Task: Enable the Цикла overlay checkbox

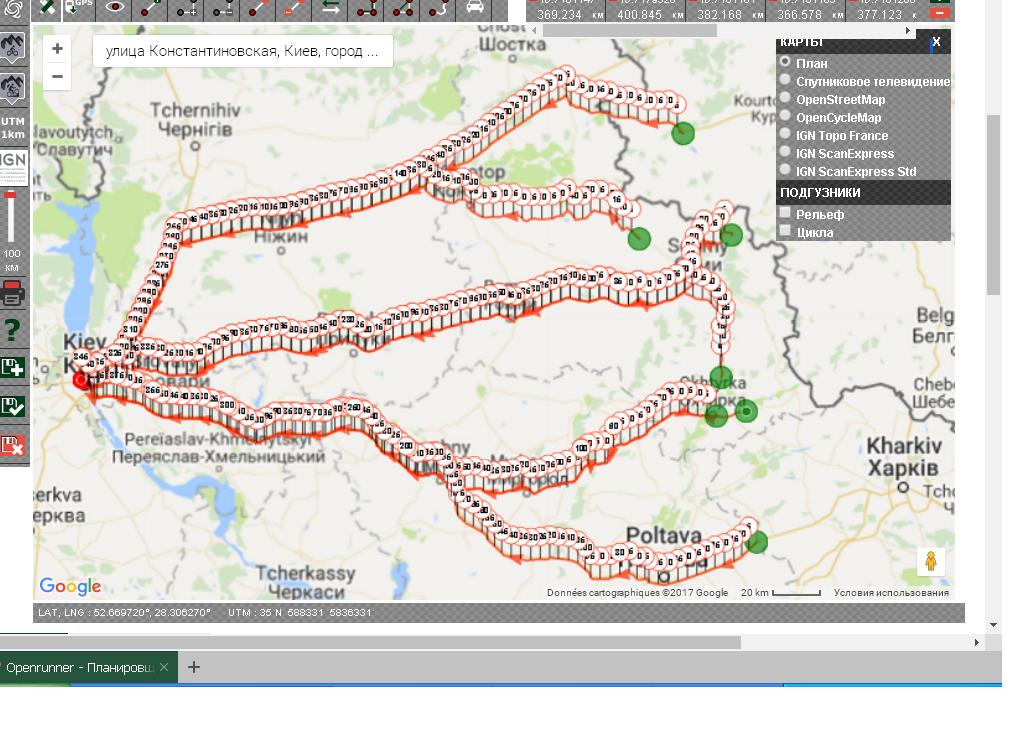Action: 786,231
